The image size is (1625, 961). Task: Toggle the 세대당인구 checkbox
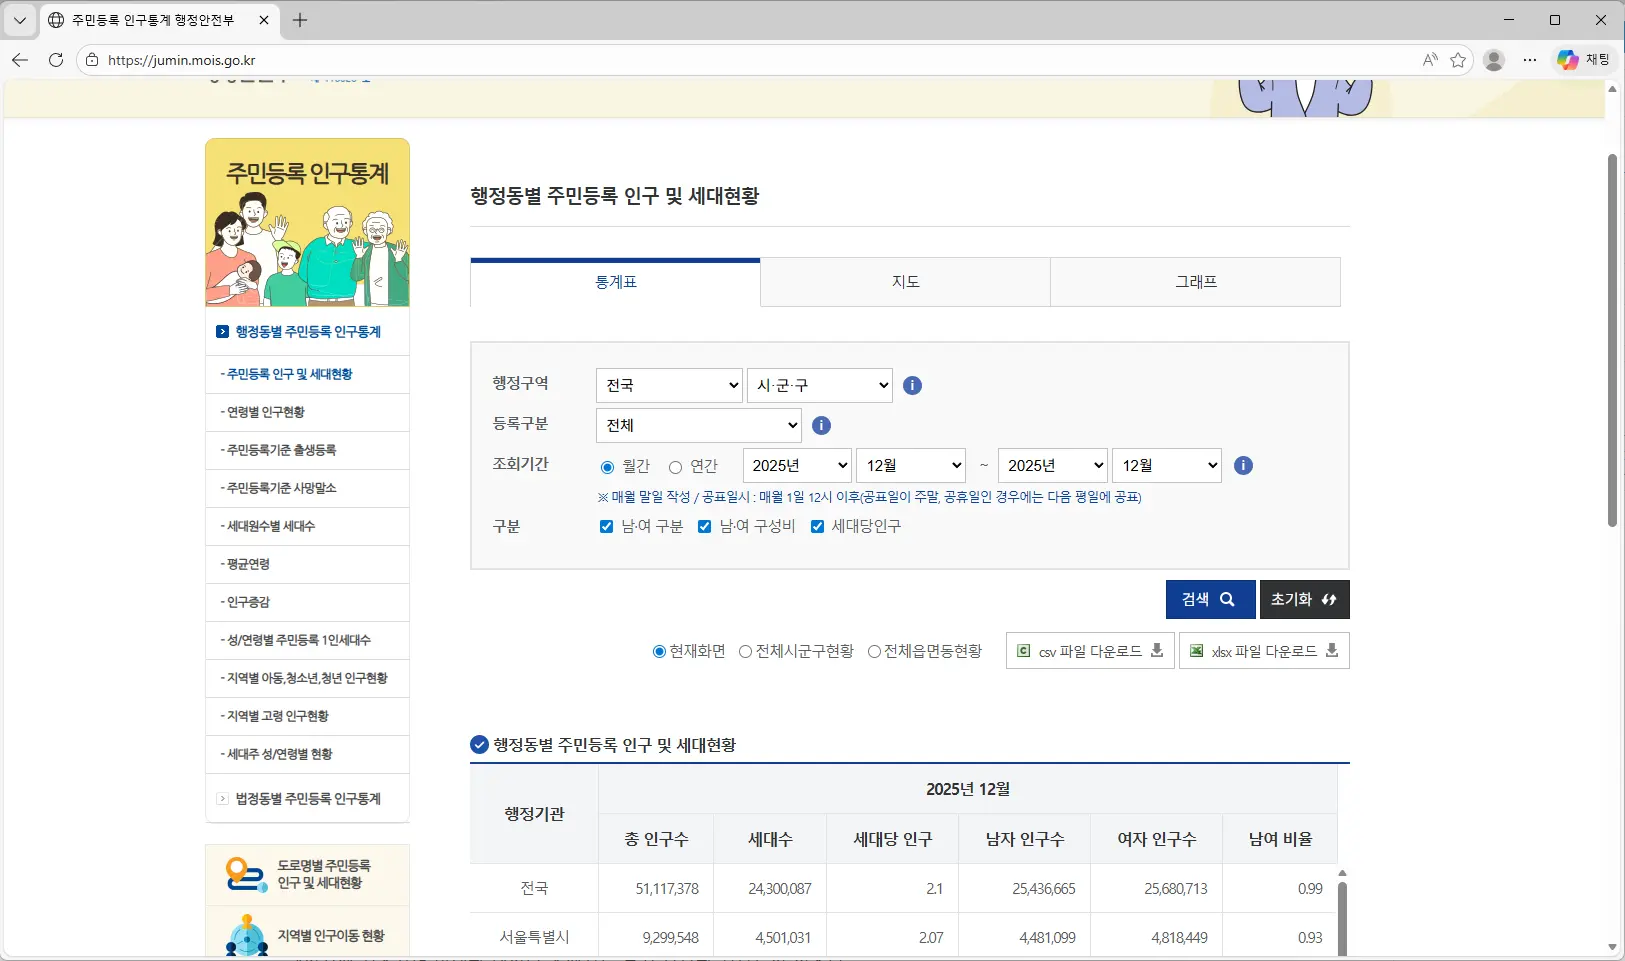(x=817, y=527)
